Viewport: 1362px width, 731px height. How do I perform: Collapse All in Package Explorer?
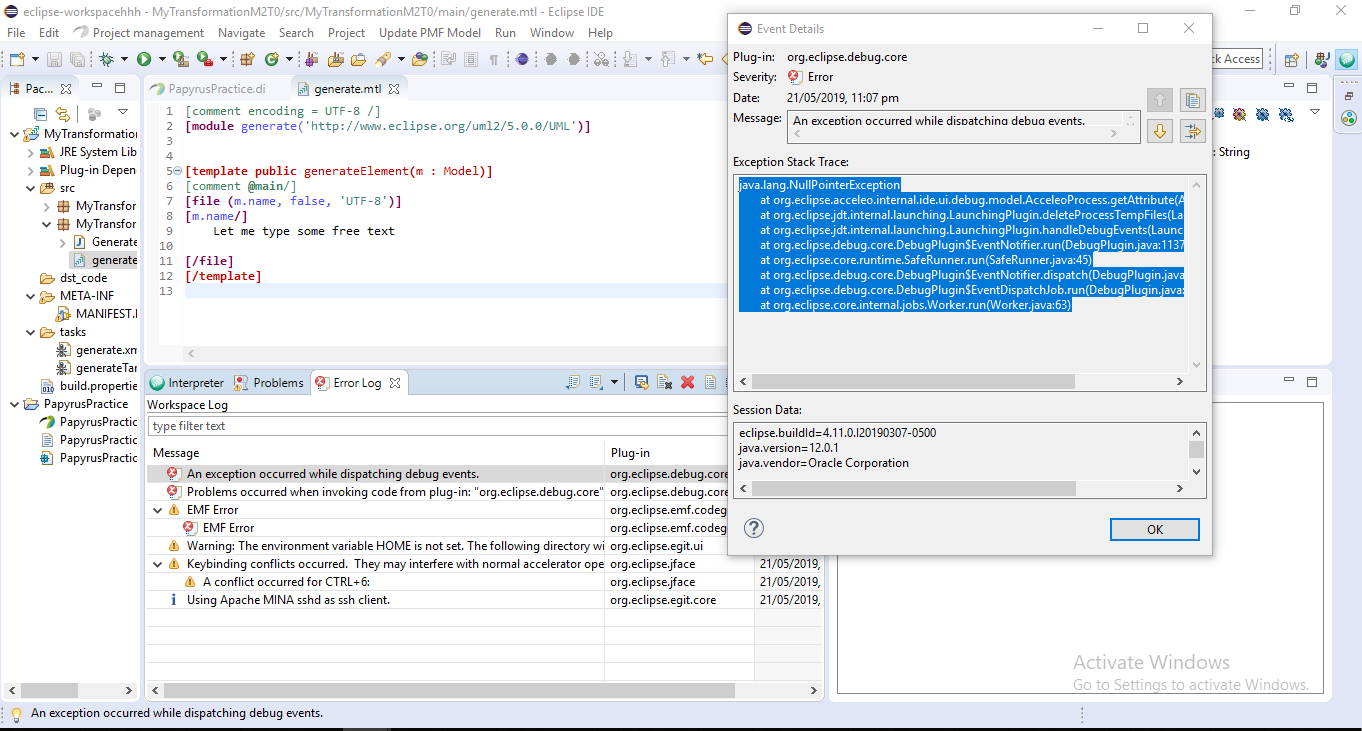[41, 113]
